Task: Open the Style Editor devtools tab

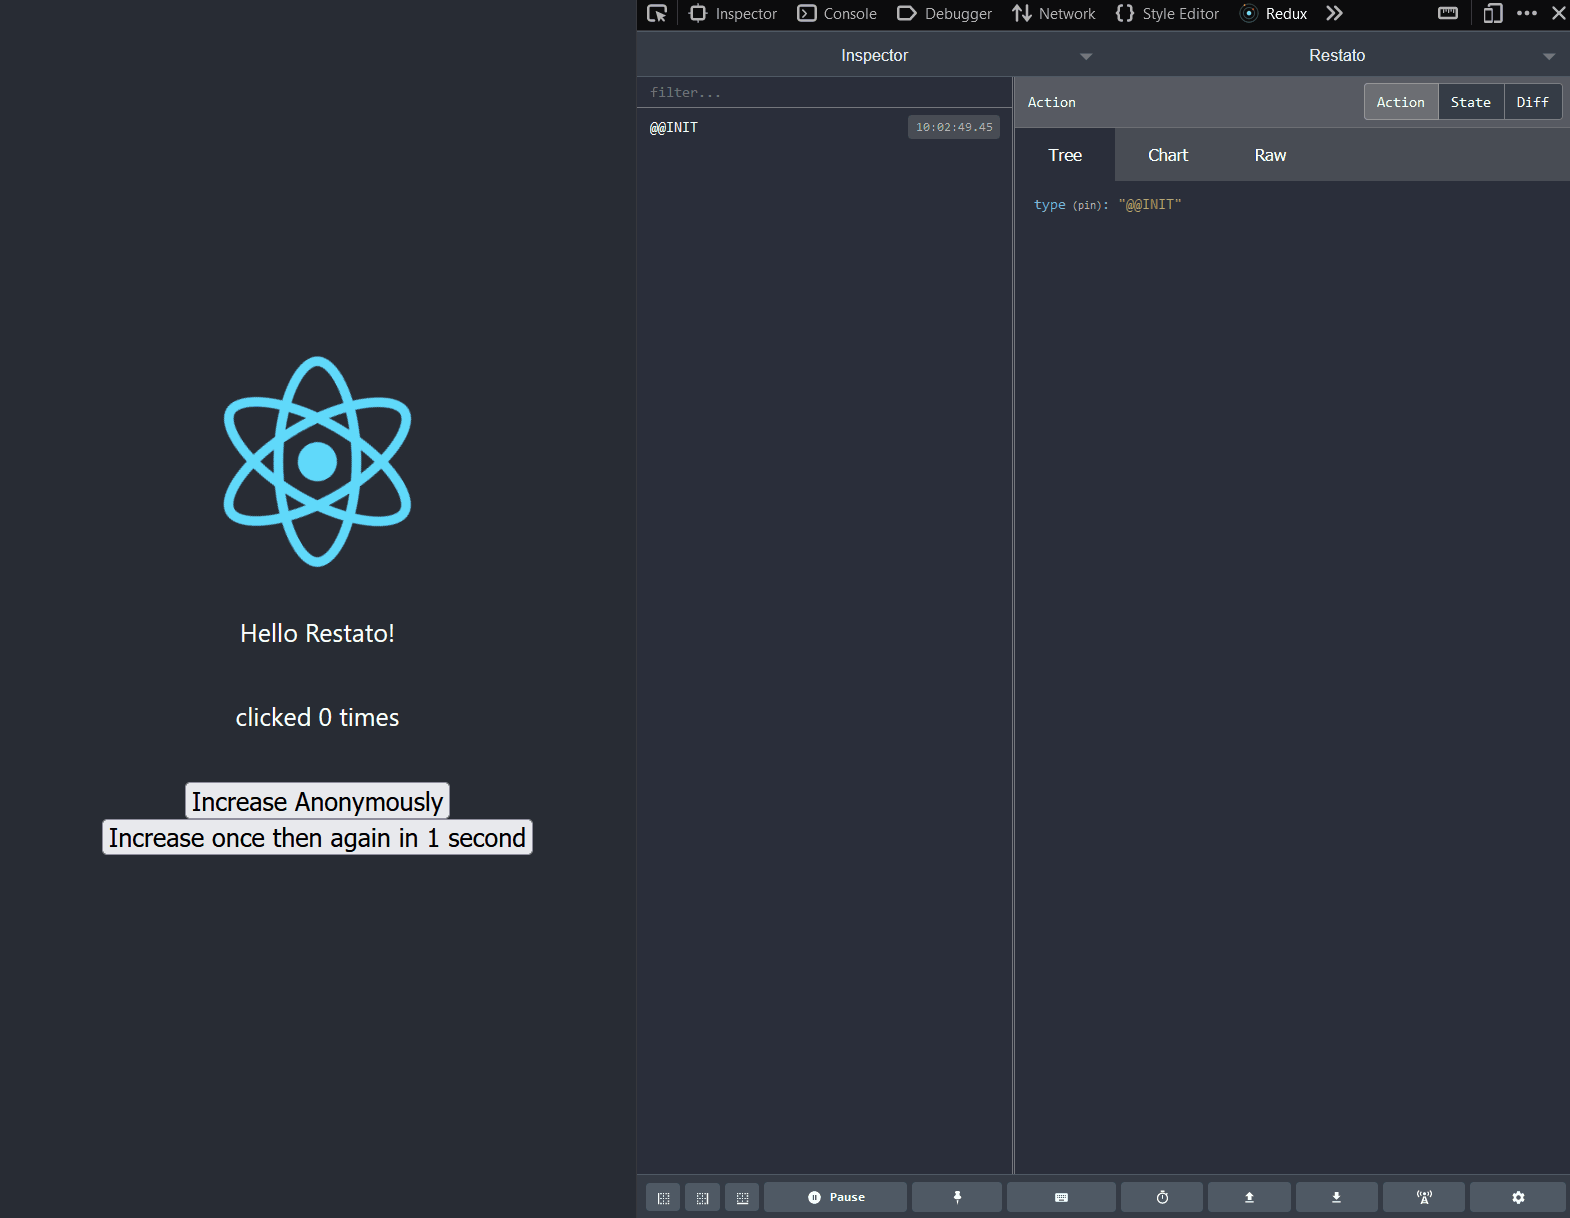Action: tap(1167, 13)
